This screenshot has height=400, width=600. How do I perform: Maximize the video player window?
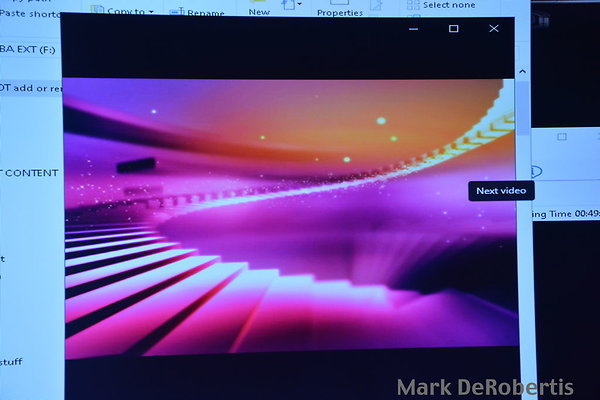453,29
